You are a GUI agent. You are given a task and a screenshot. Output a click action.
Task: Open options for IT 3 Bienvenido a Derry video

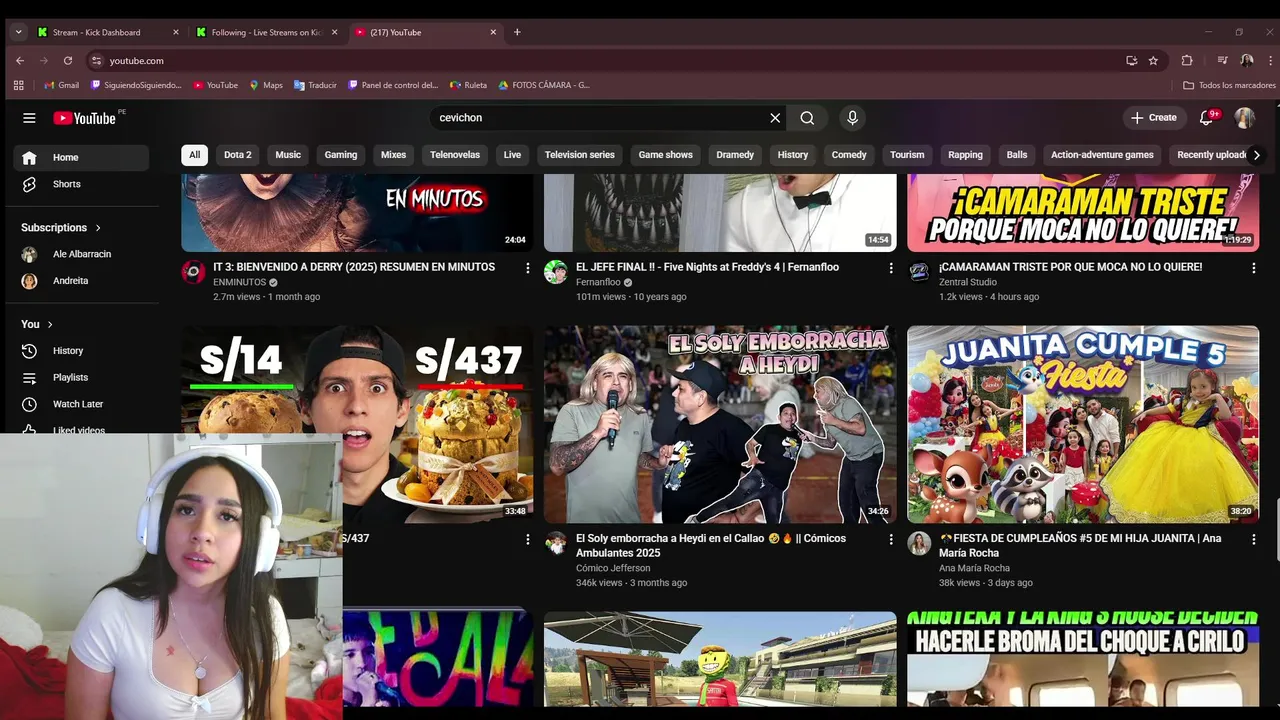pyautogui.click(x=528, y=268)
